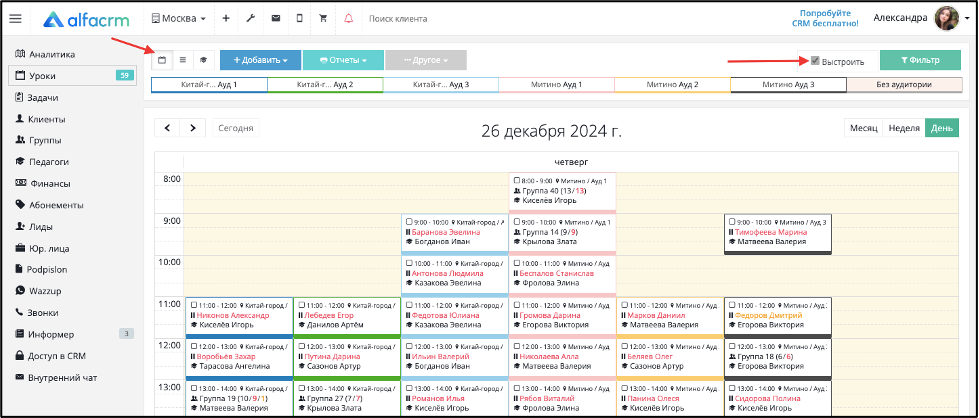
Task: Click the Сегодня button
Action: [x=236, y=128]
